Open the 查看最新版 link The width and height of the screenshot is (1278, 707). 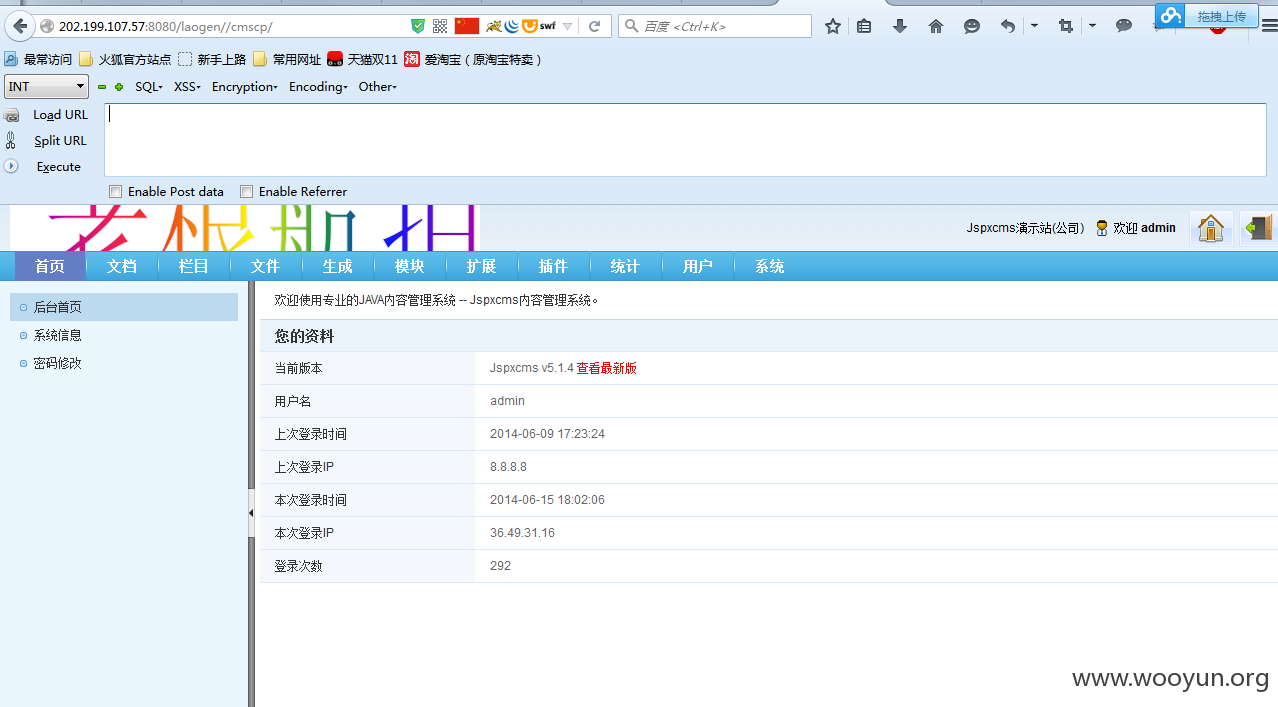[606, 368]
